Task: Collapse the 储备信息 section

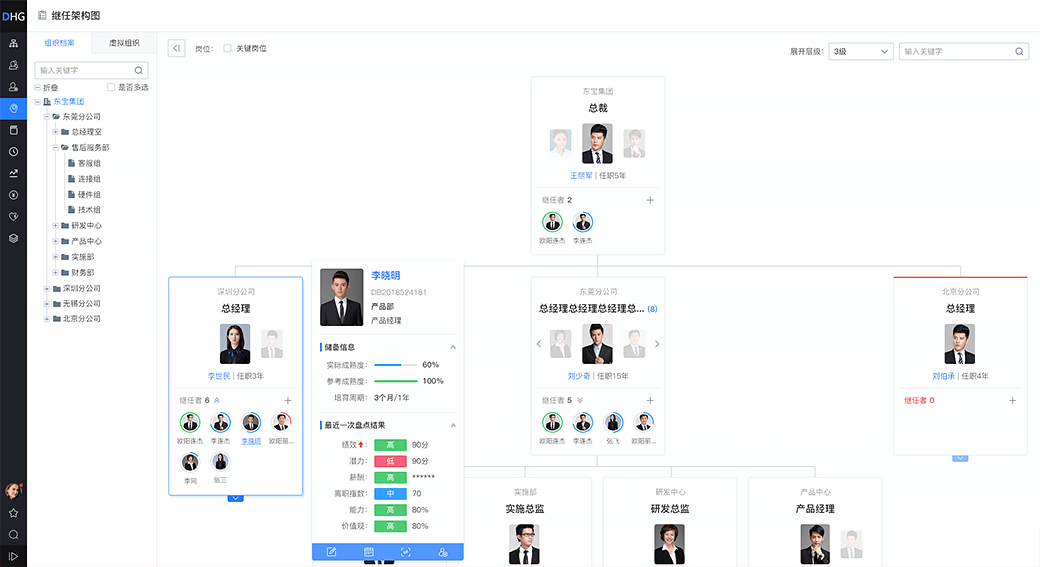Action: click(452, 347)
